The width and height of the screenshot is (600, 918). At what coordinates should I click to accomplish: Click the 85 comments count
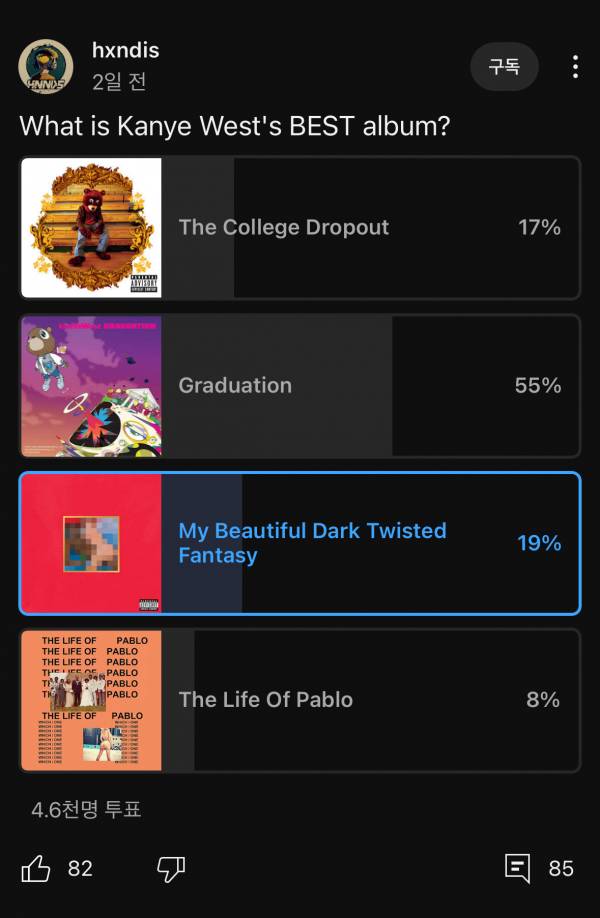561,868
